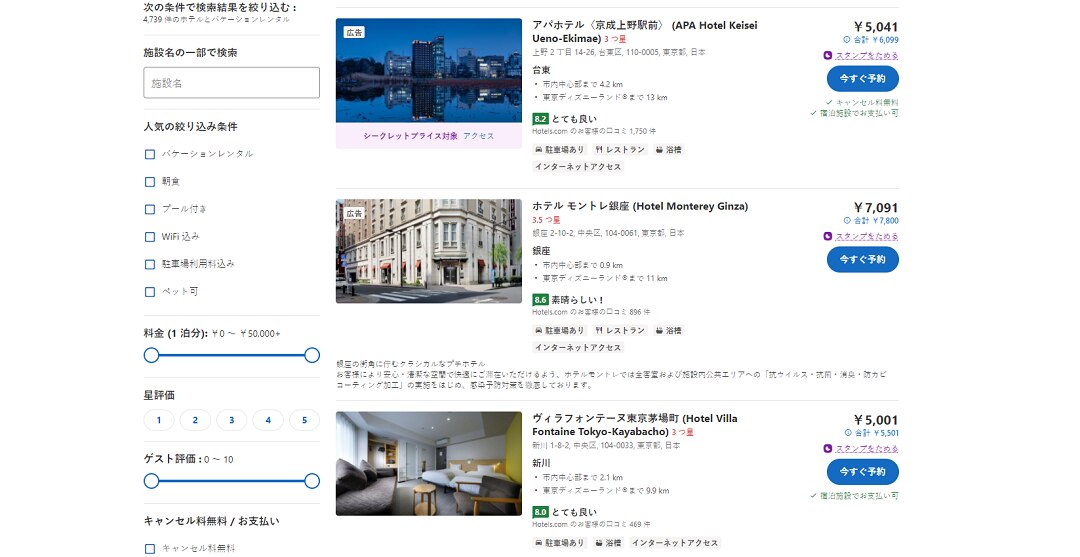Click 今すぐ予約 for Hotel Monterey Ginza
This screenshot has width=1080, height=557.
coord(862,260)
